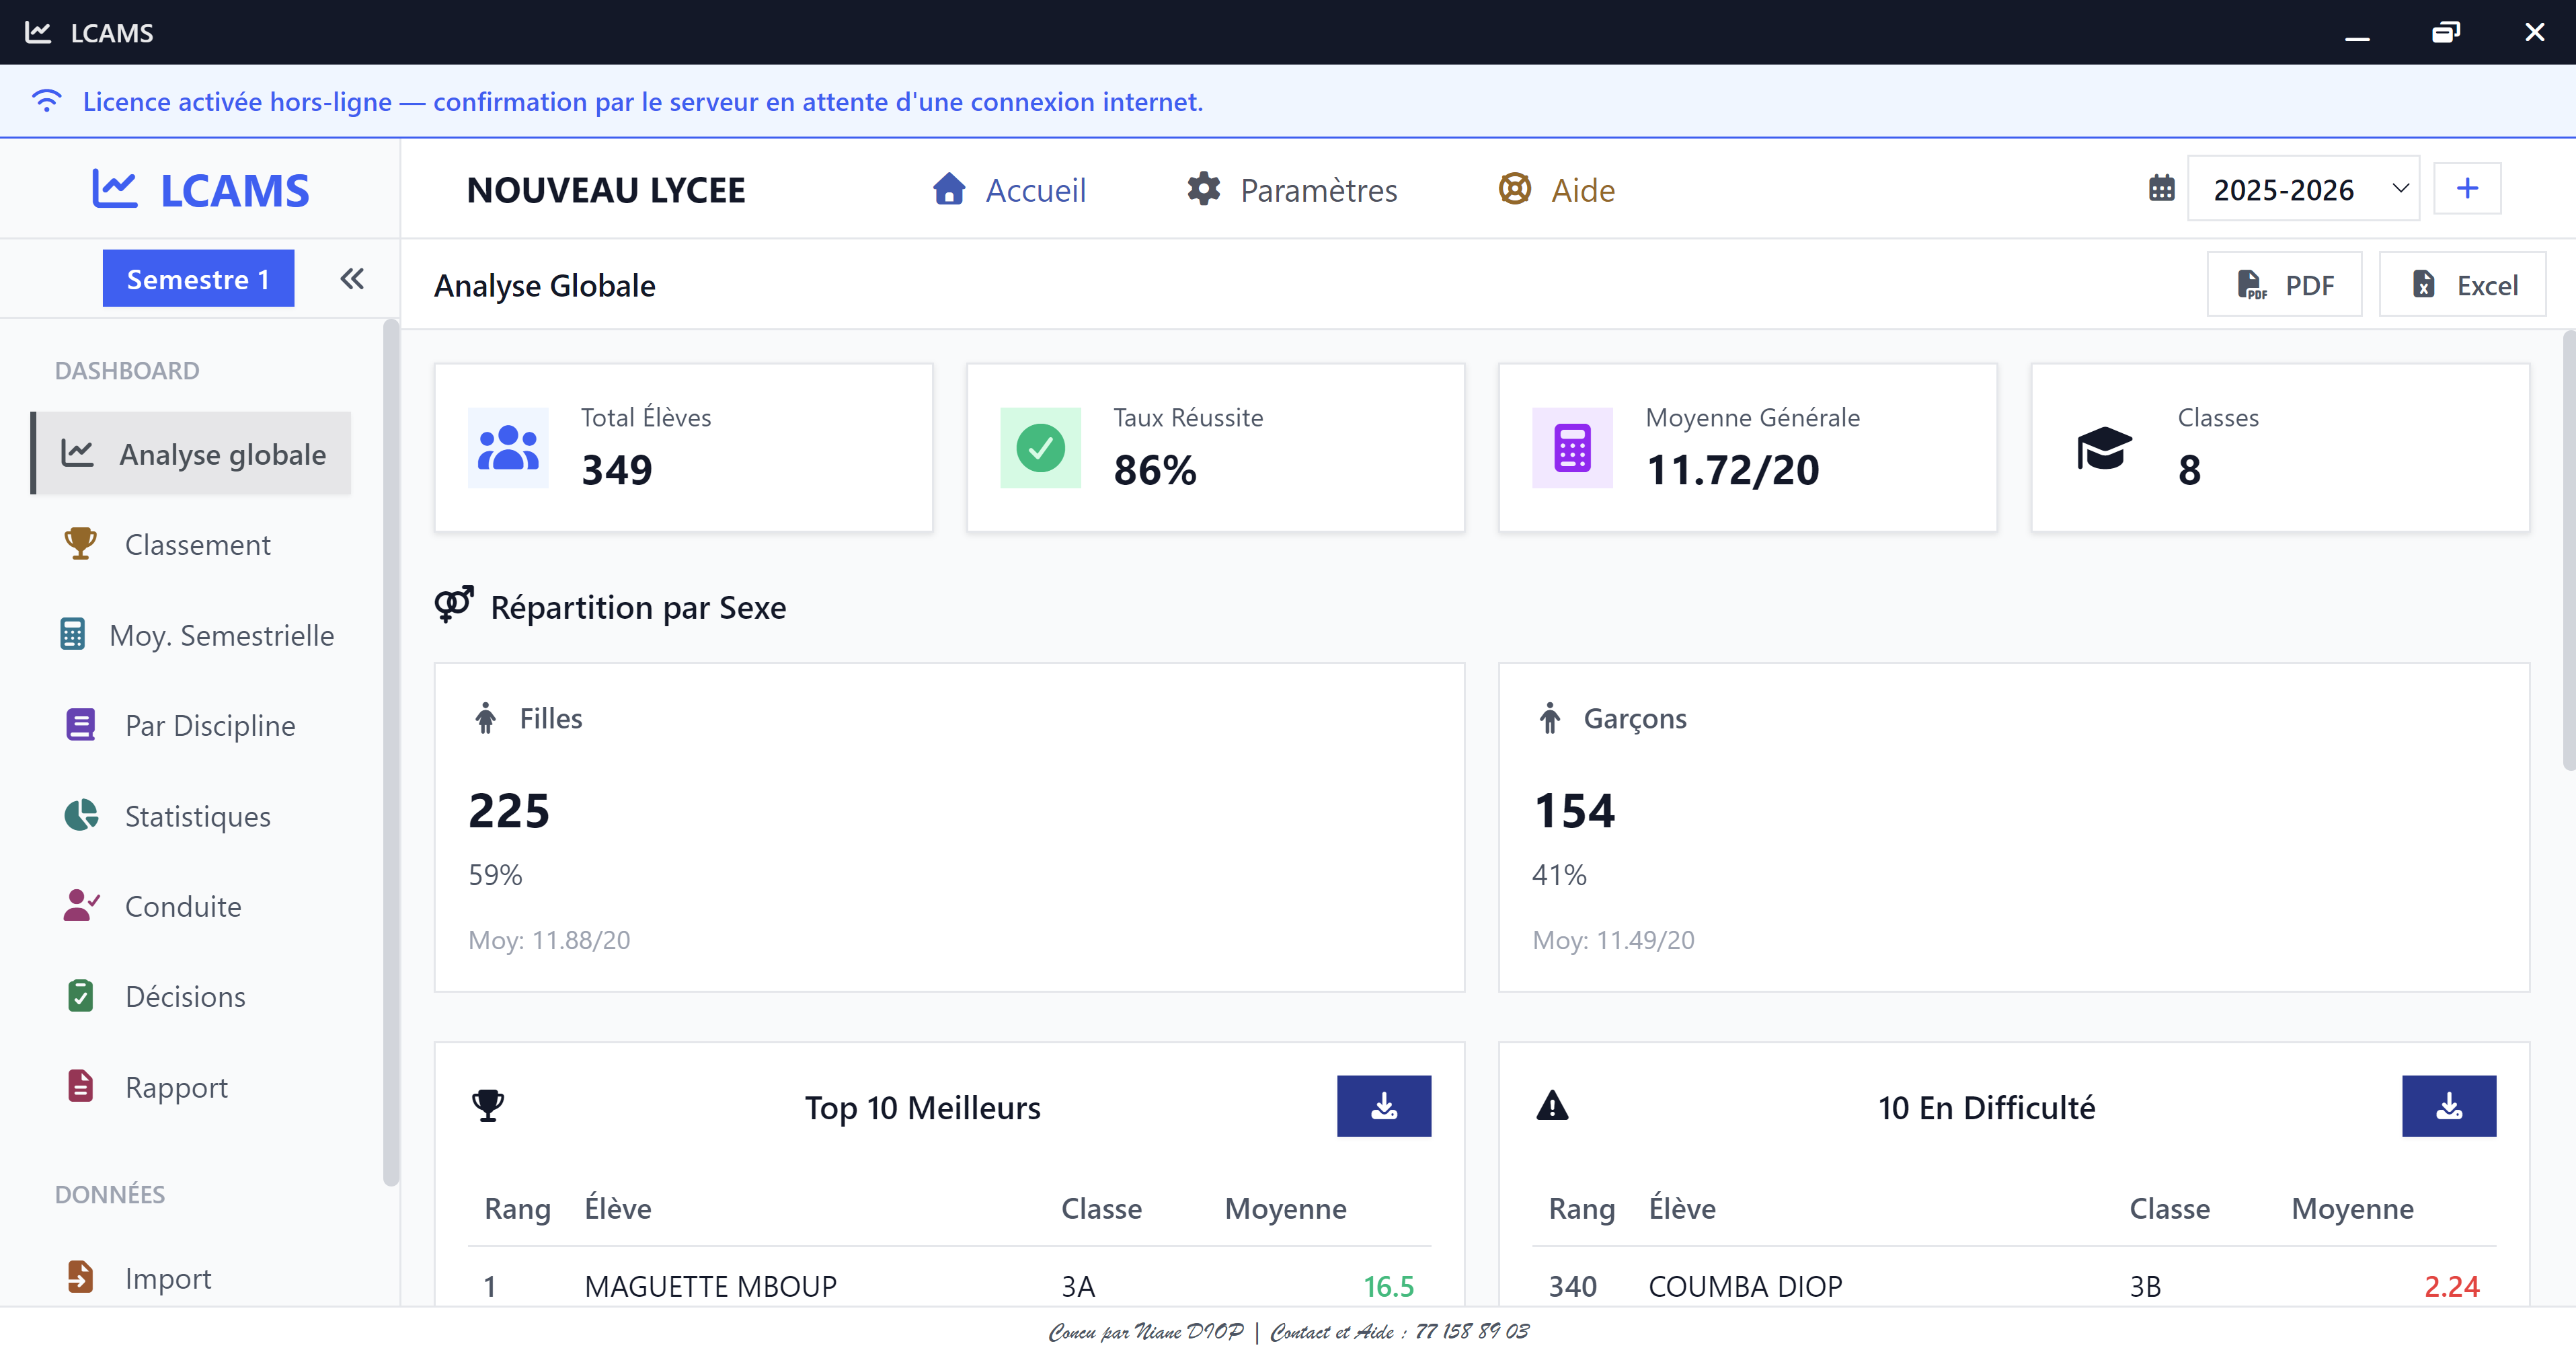Open the Aide menu item

click(1556, 189)
